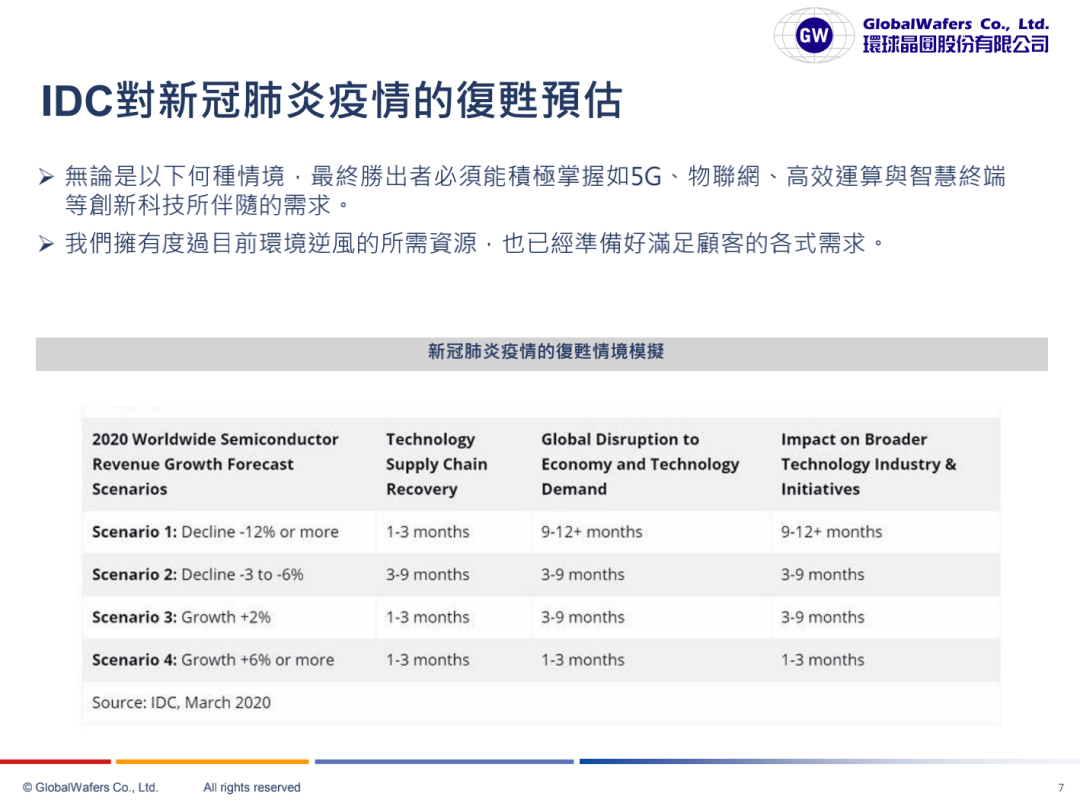The width and height of the screenshot is (1080, 806).
Task: Click the 2020 Worldwide Semiconductor Revenue header
Action: click(215, 464)
